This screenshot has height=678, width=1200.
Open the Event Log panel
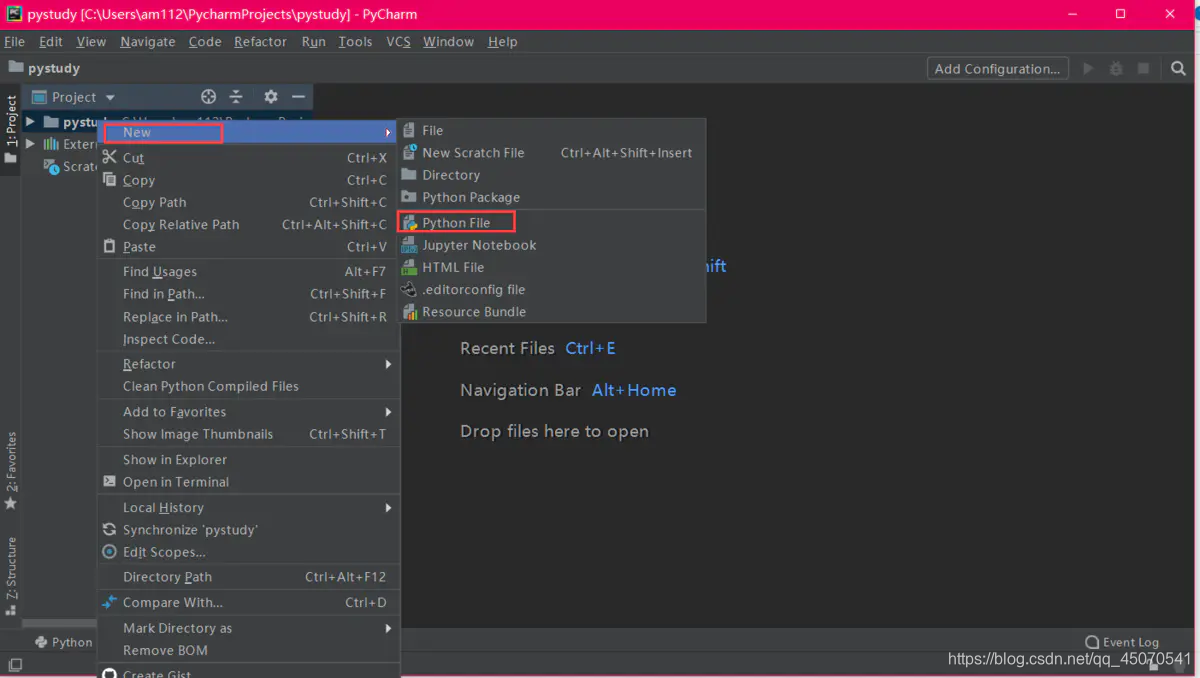pos(1122,642)
